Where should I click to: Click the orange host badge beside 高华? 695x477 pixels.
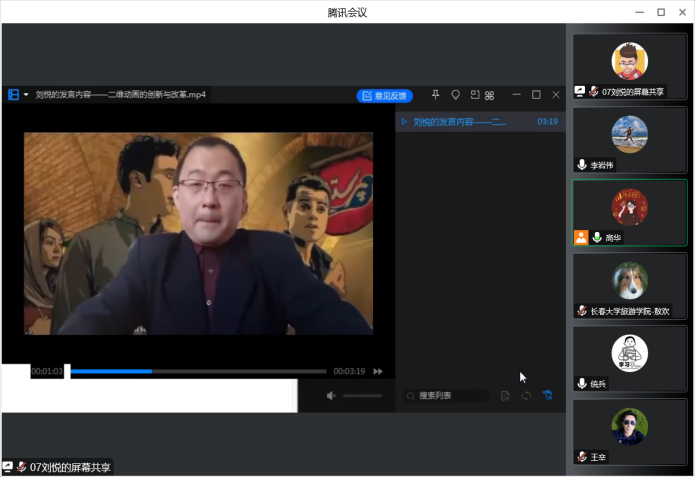tap(581, 237)
